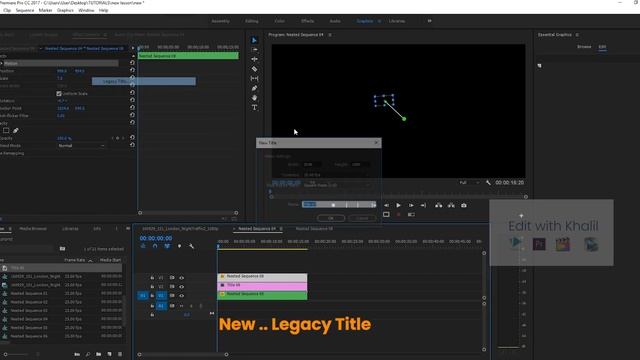This screenshot has height=360, width=640.
Task: Open the Window menu
Action: [x=86, y=10]
